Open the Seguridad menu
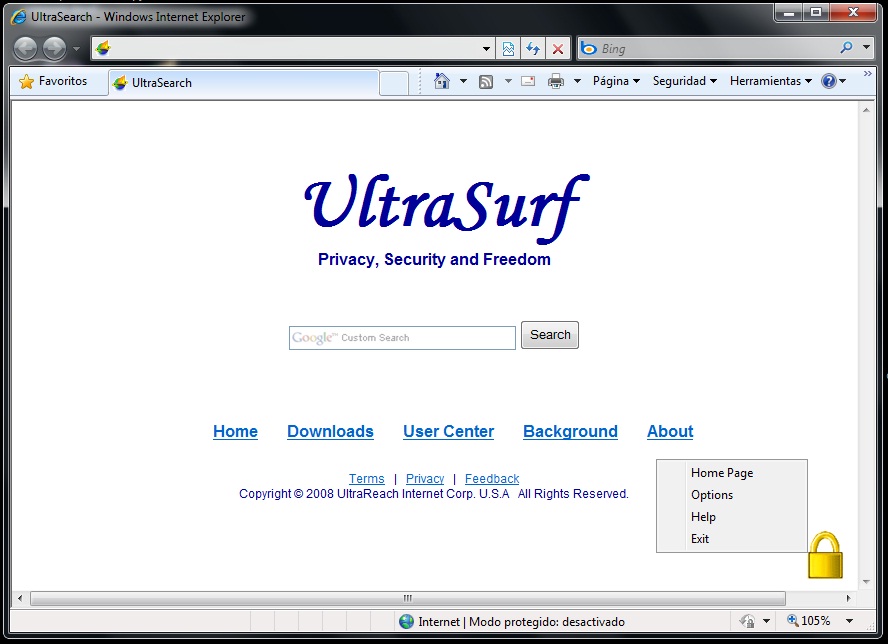888x644 pixels. (x=685, y=81)
